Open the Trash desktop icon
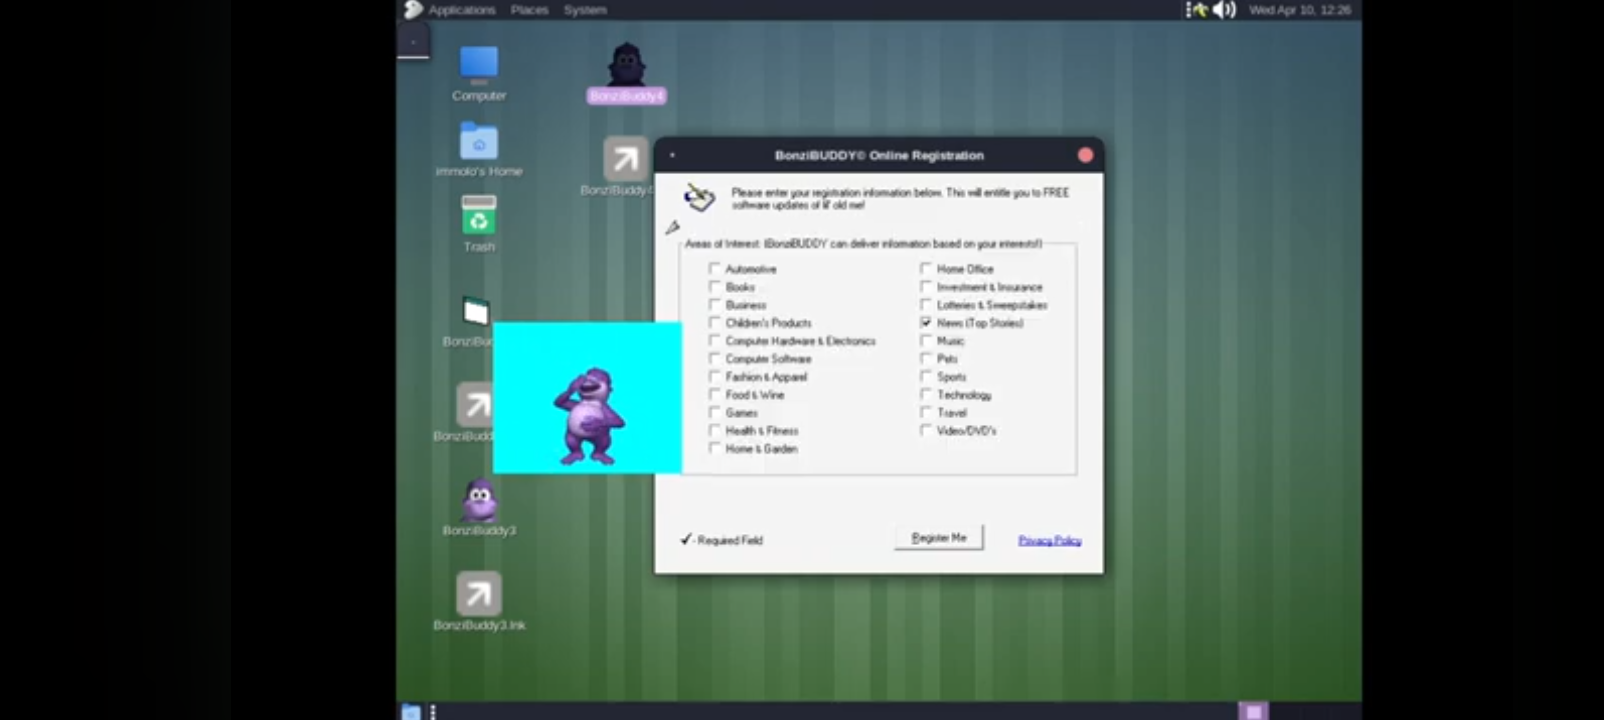Image resolution: width=1604 pixels, height=720 pixels. [478, 216]
